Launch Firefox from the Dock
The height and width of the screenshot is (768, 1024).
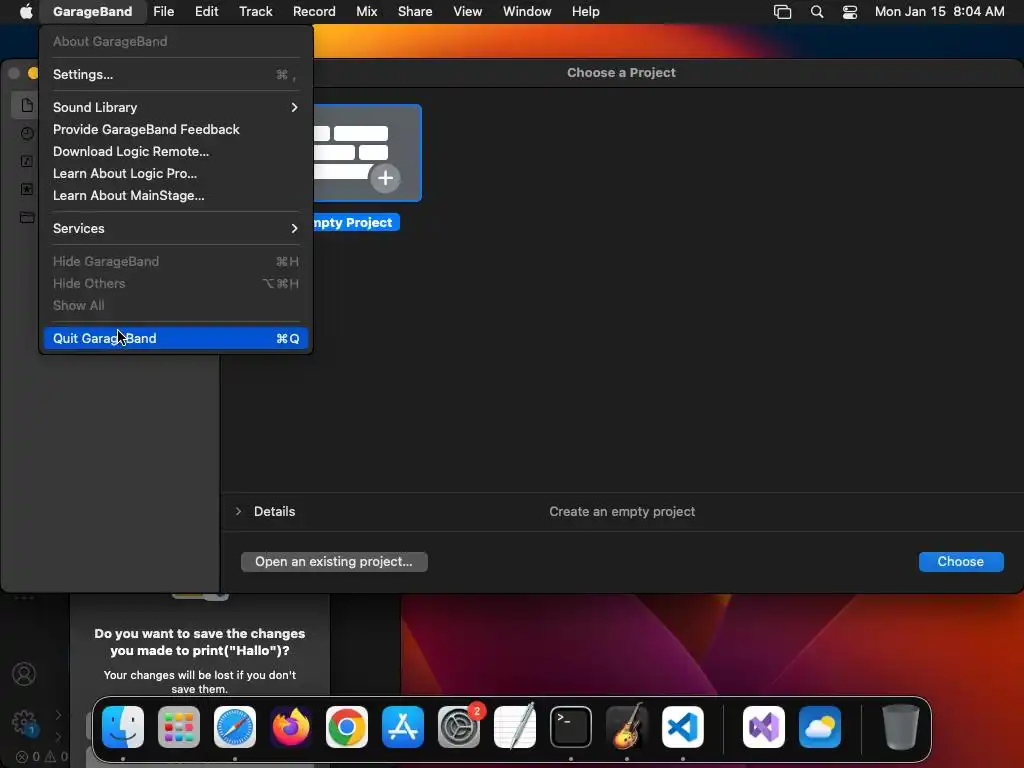(x=291, y=727)
